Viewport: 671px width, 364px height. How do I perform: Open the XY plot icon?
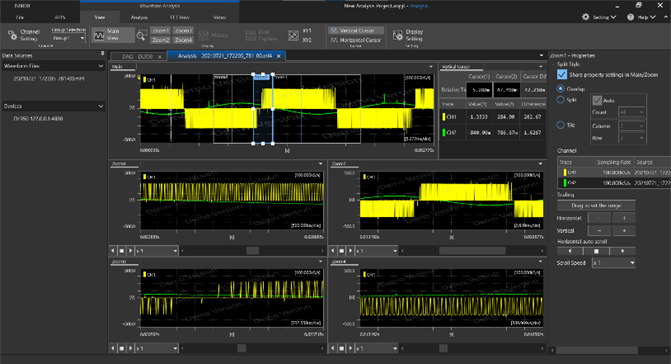pyautogui.click(x=293, y=36)
